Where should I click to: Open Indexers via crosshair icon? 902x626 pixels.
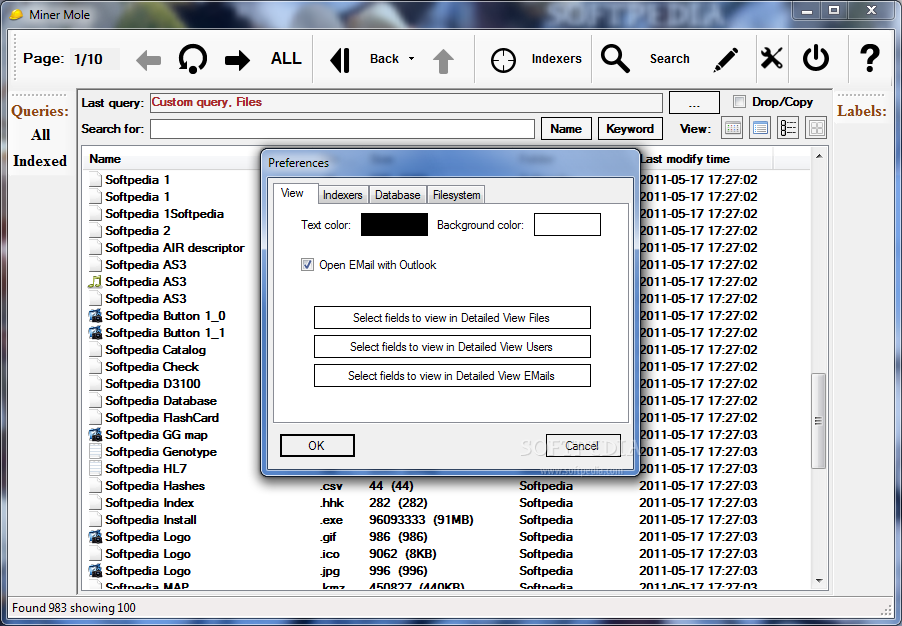[x=503, y=60]
